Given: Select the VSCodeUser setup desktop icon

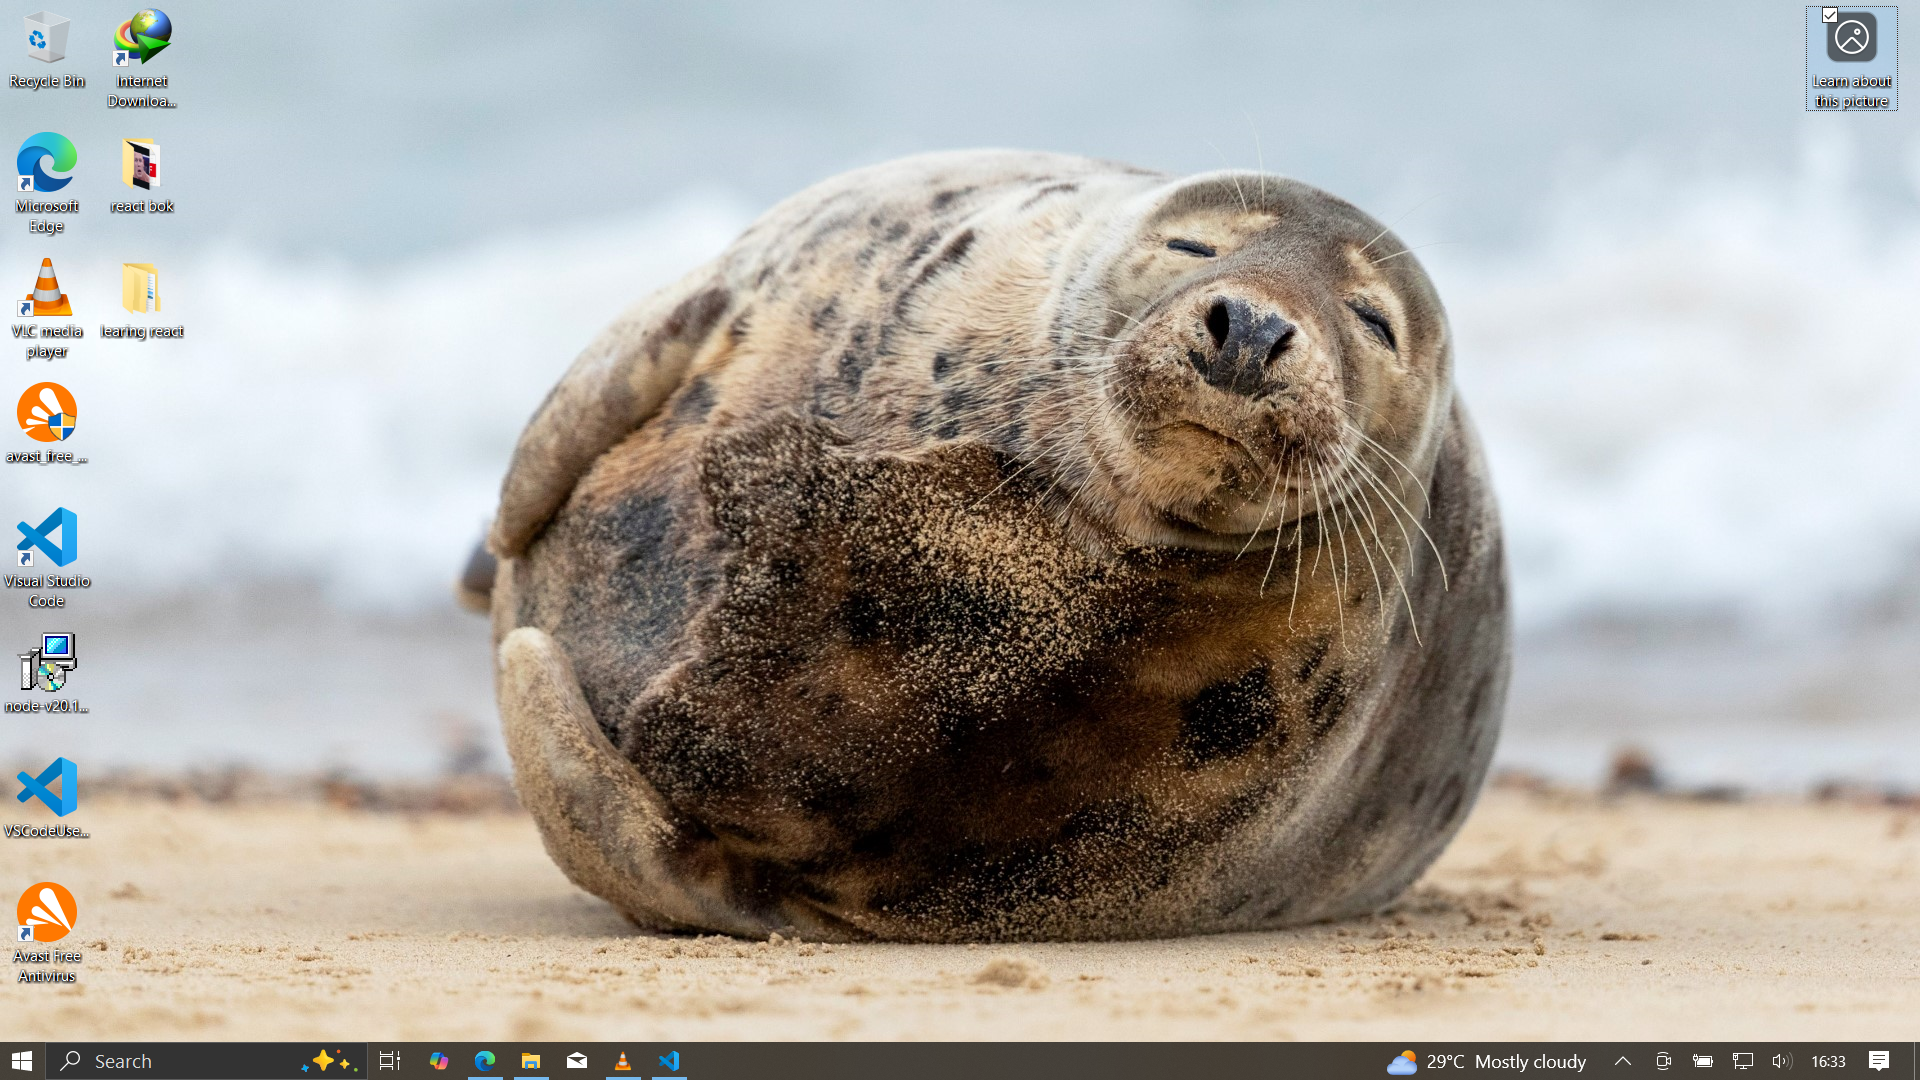Looking at the screenshot, I should (46, 788).
